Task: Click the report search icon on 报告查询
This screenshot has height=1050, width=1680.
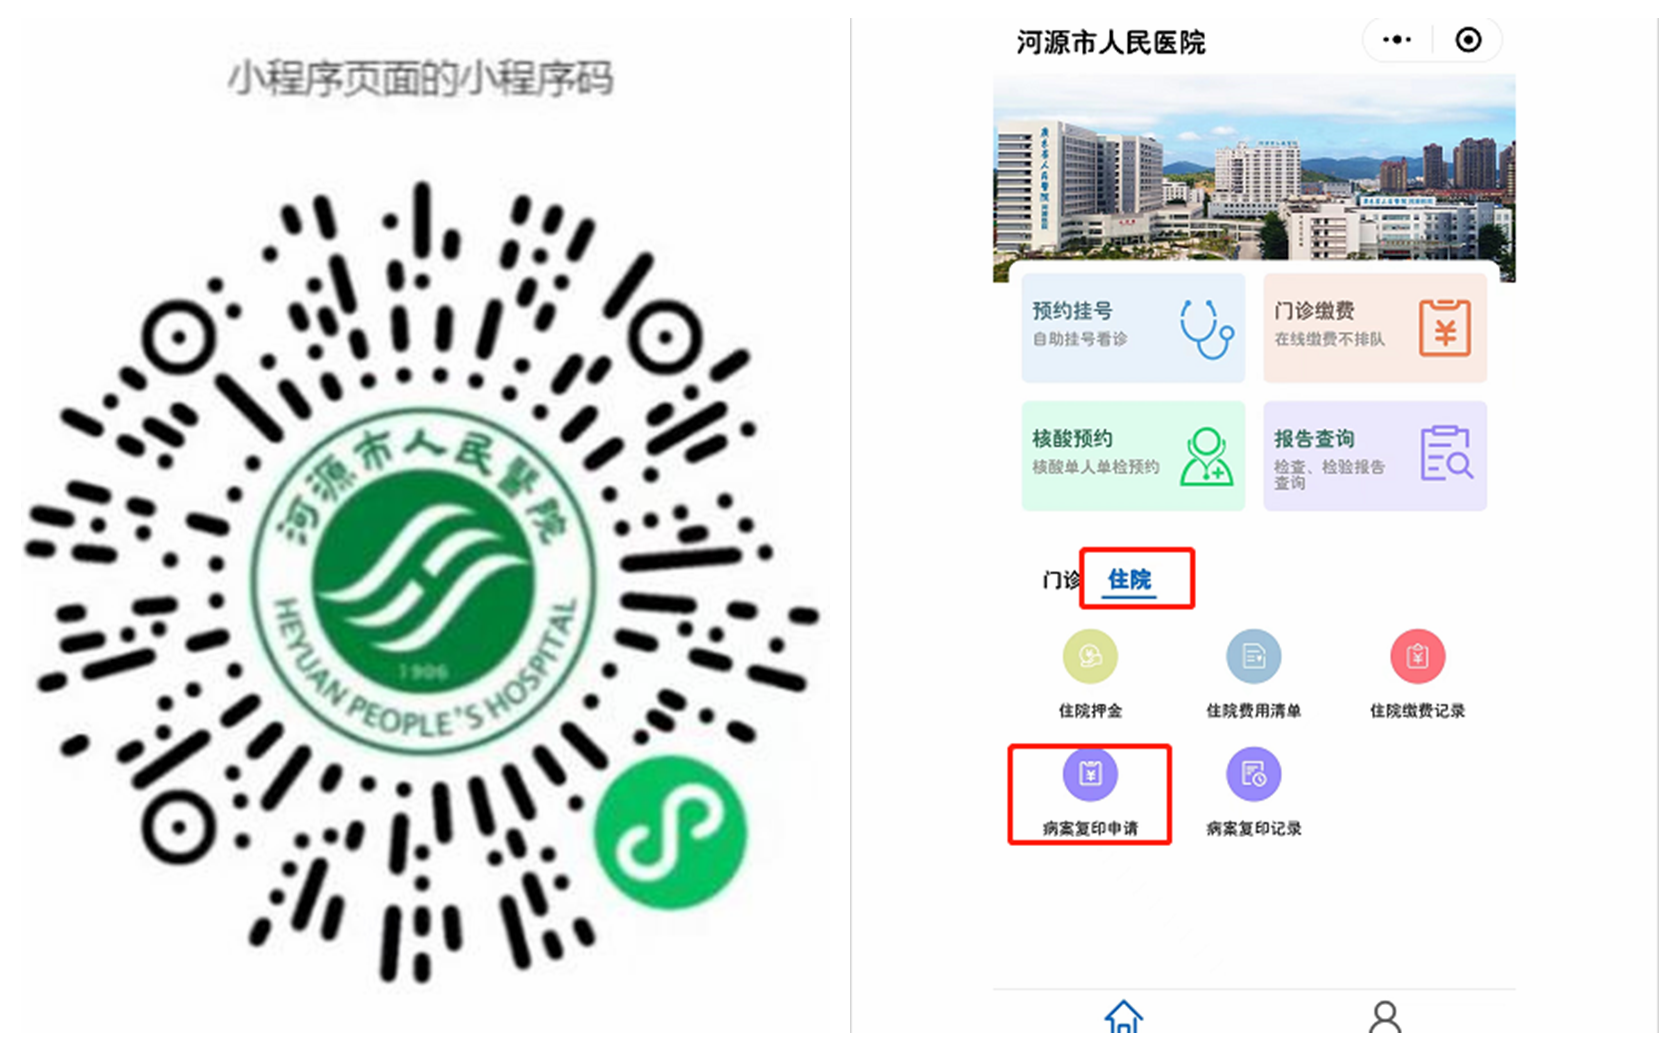Action: (x=1446, y=454)
